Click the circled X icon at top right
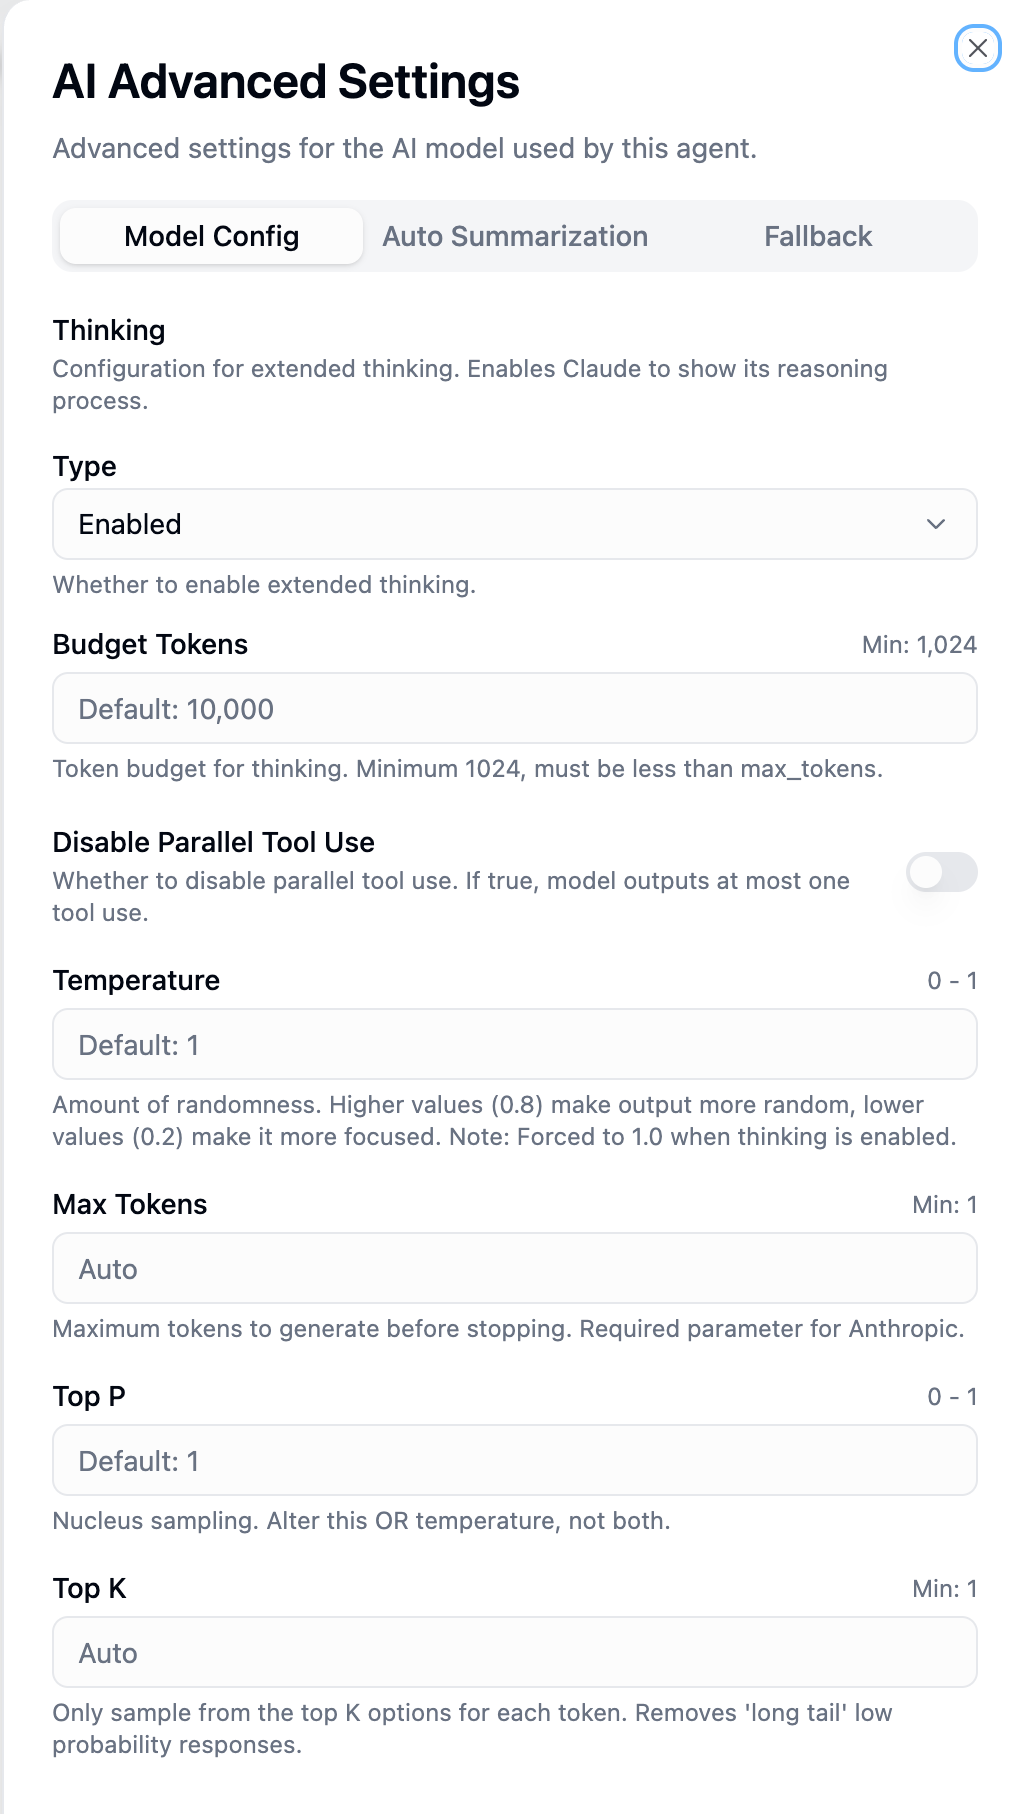 978,49
